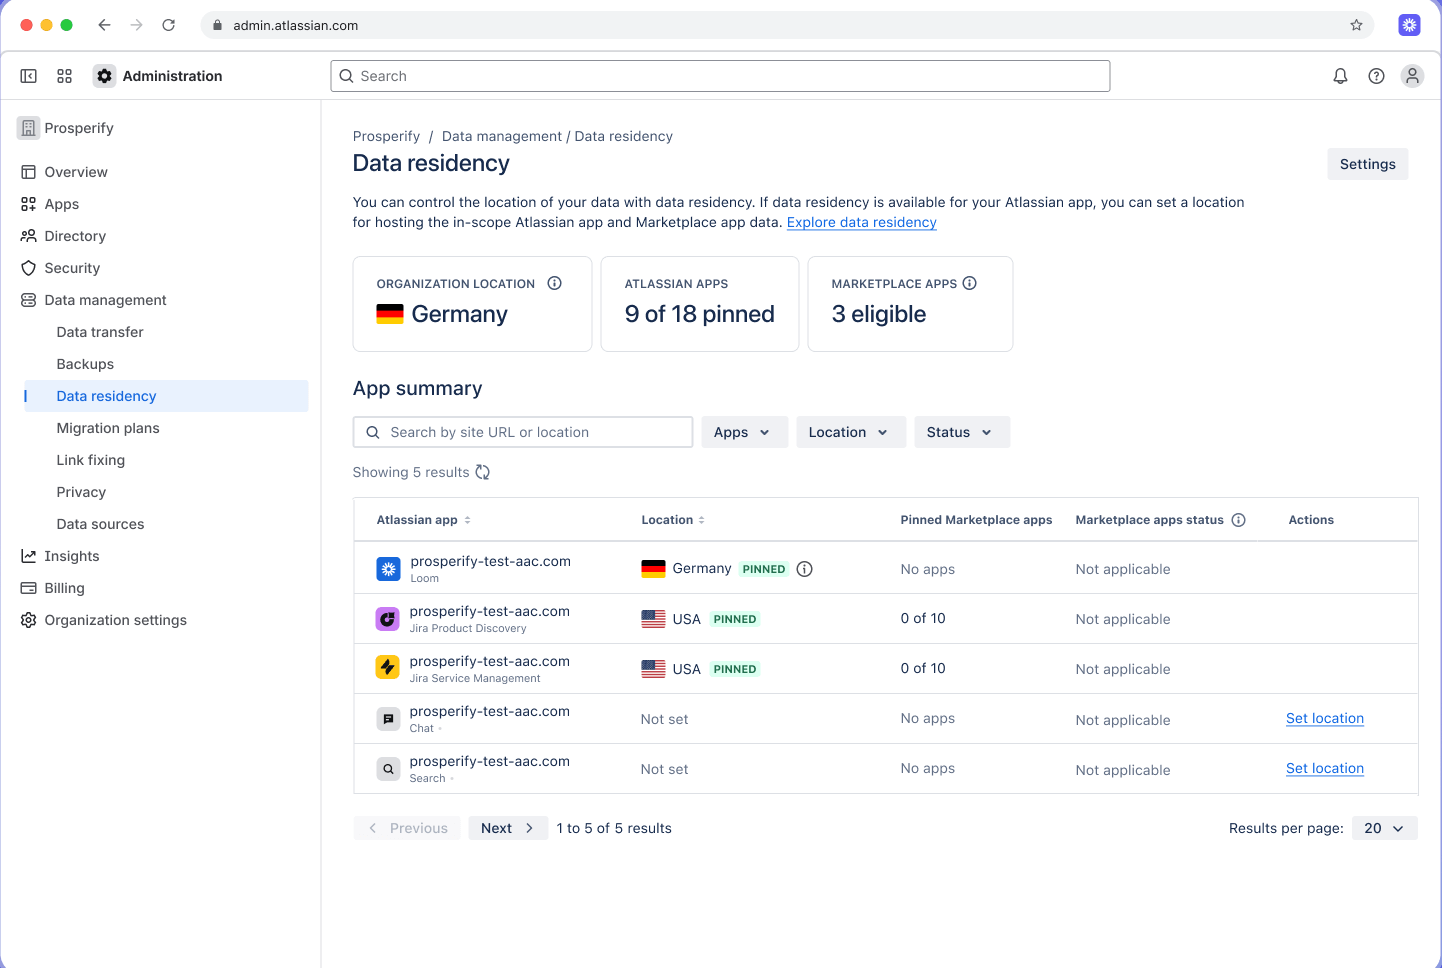Click the browser address bar

click(x=787, y=25)
